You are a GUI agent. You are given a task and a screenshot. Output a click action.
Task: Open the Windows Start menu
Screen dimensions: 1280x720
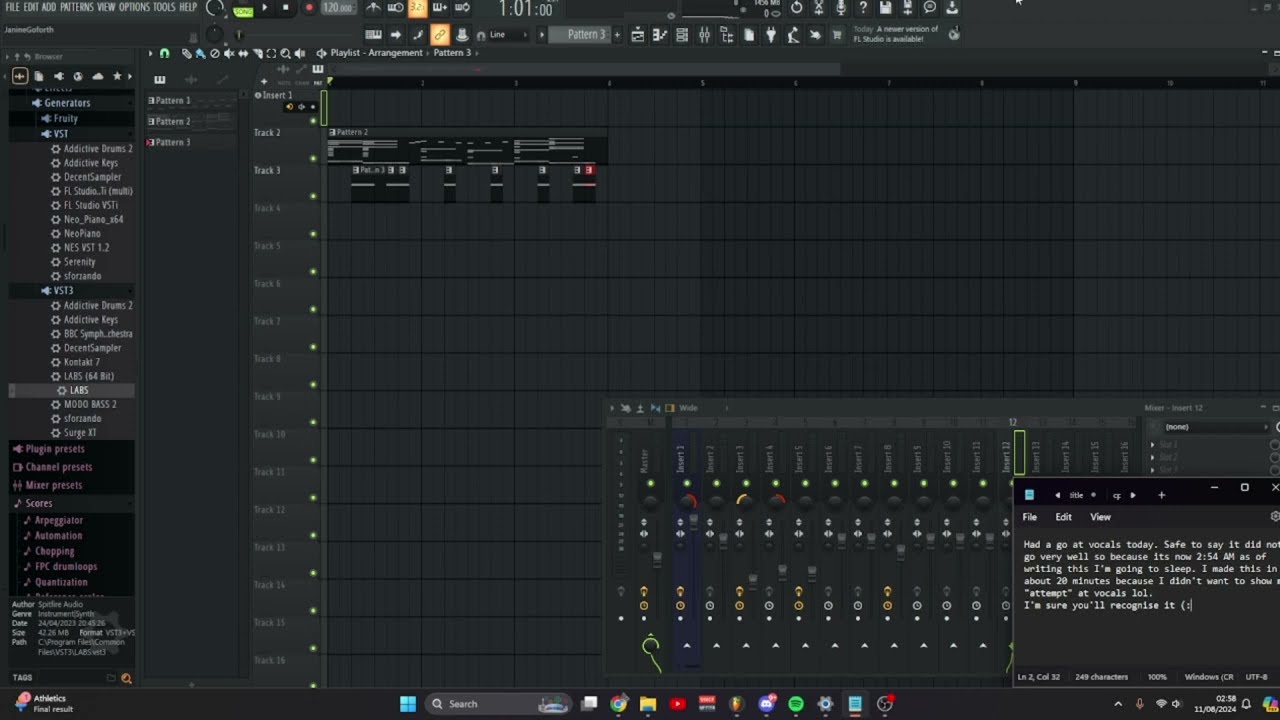[x=408, y=704]
